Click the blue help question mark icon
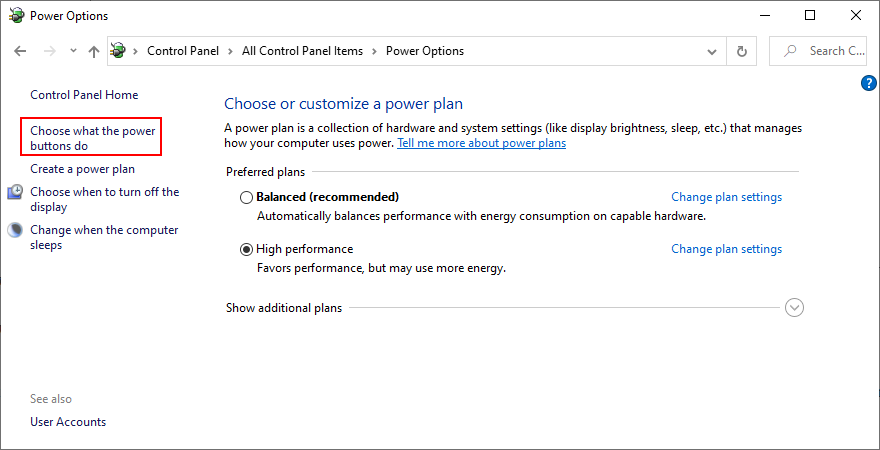The image size is (880, 450). [x=868, y=83]
